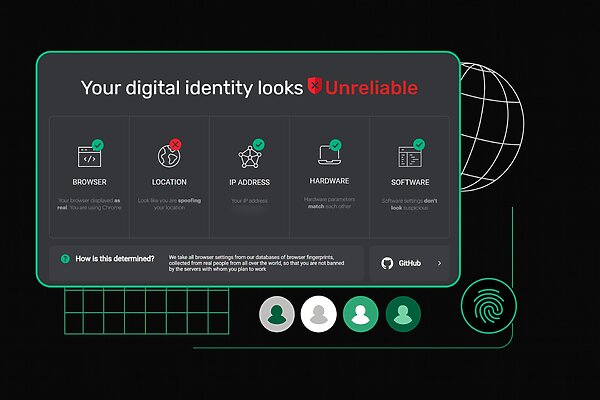Click the red X badge on Location
Image resolution: width=600 pixels, height=400 pixels.
coord(177,145)
